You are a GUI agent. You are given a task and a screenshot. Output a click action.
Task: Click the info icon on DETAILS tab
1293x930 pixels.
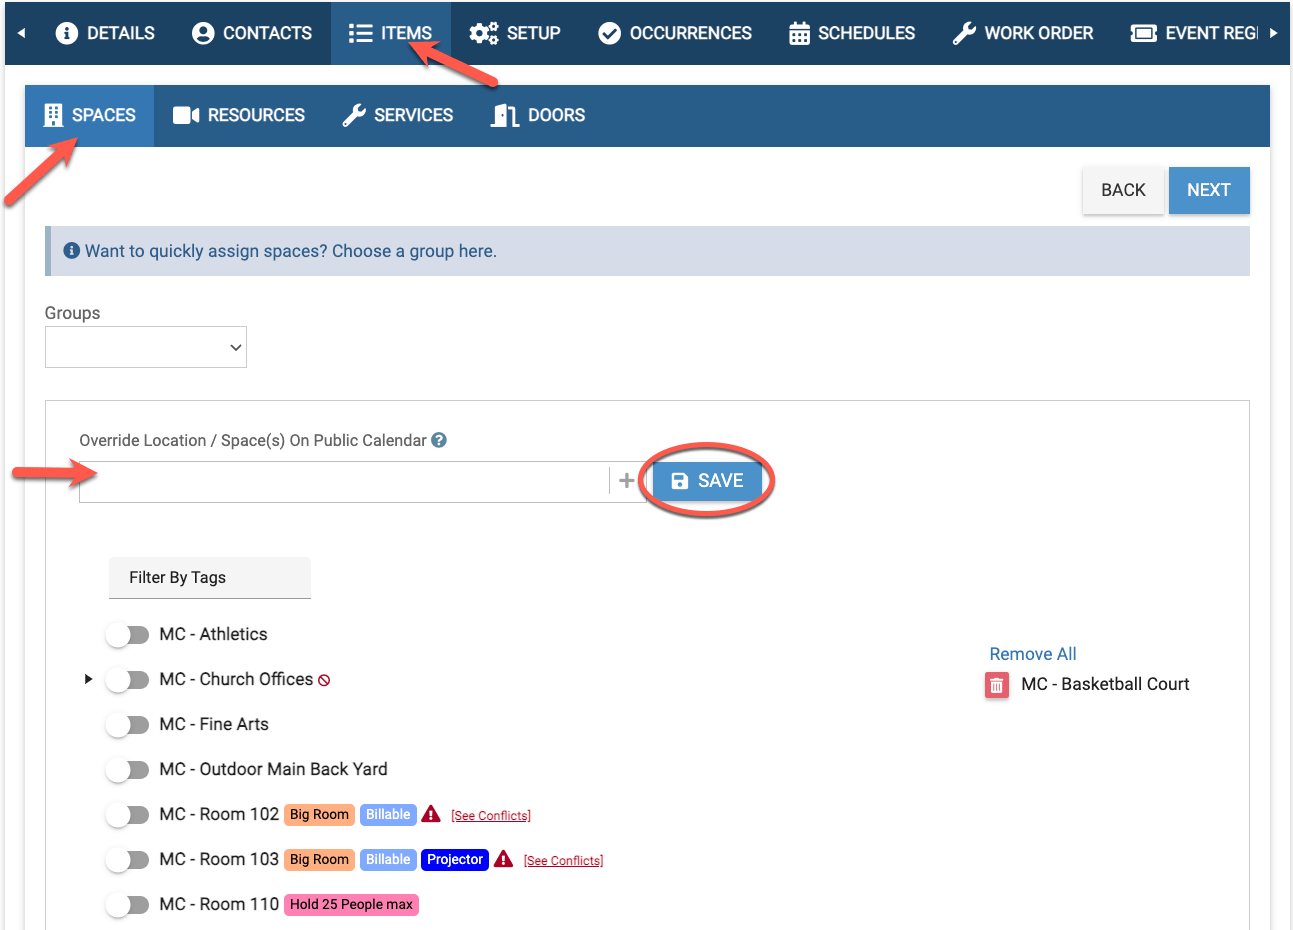point(66,32)
